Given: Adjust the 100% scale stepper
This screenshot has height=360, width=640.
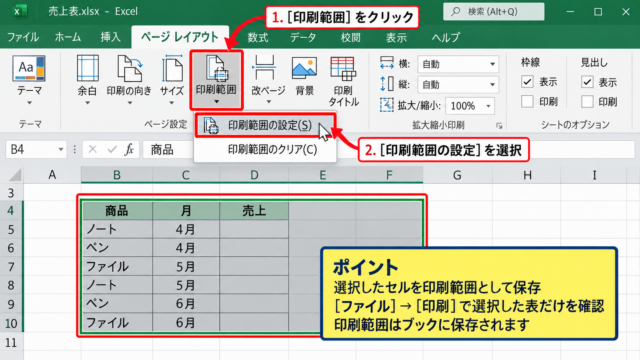Looking at the screenshot, I should [488, 106].
